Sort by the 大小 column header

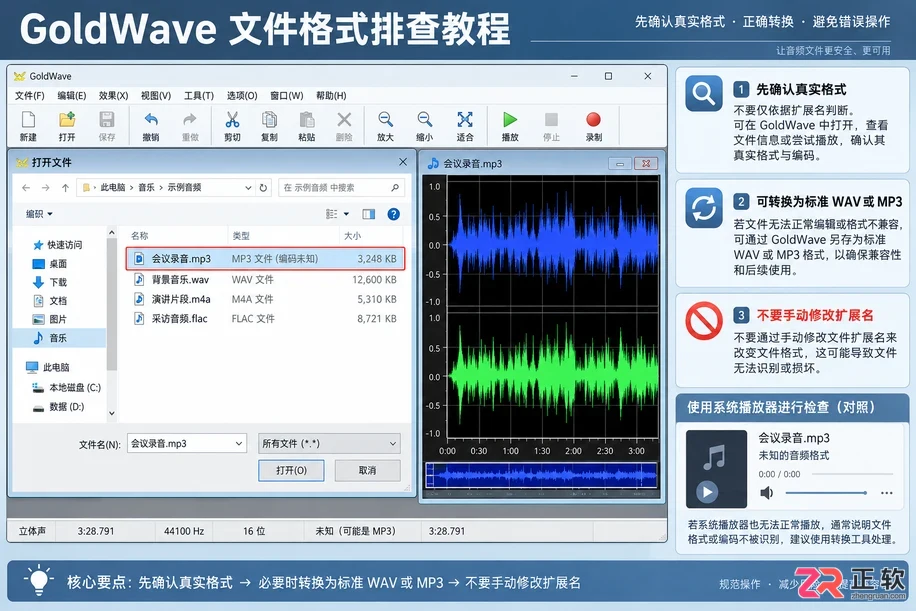[x=352, y=235]
